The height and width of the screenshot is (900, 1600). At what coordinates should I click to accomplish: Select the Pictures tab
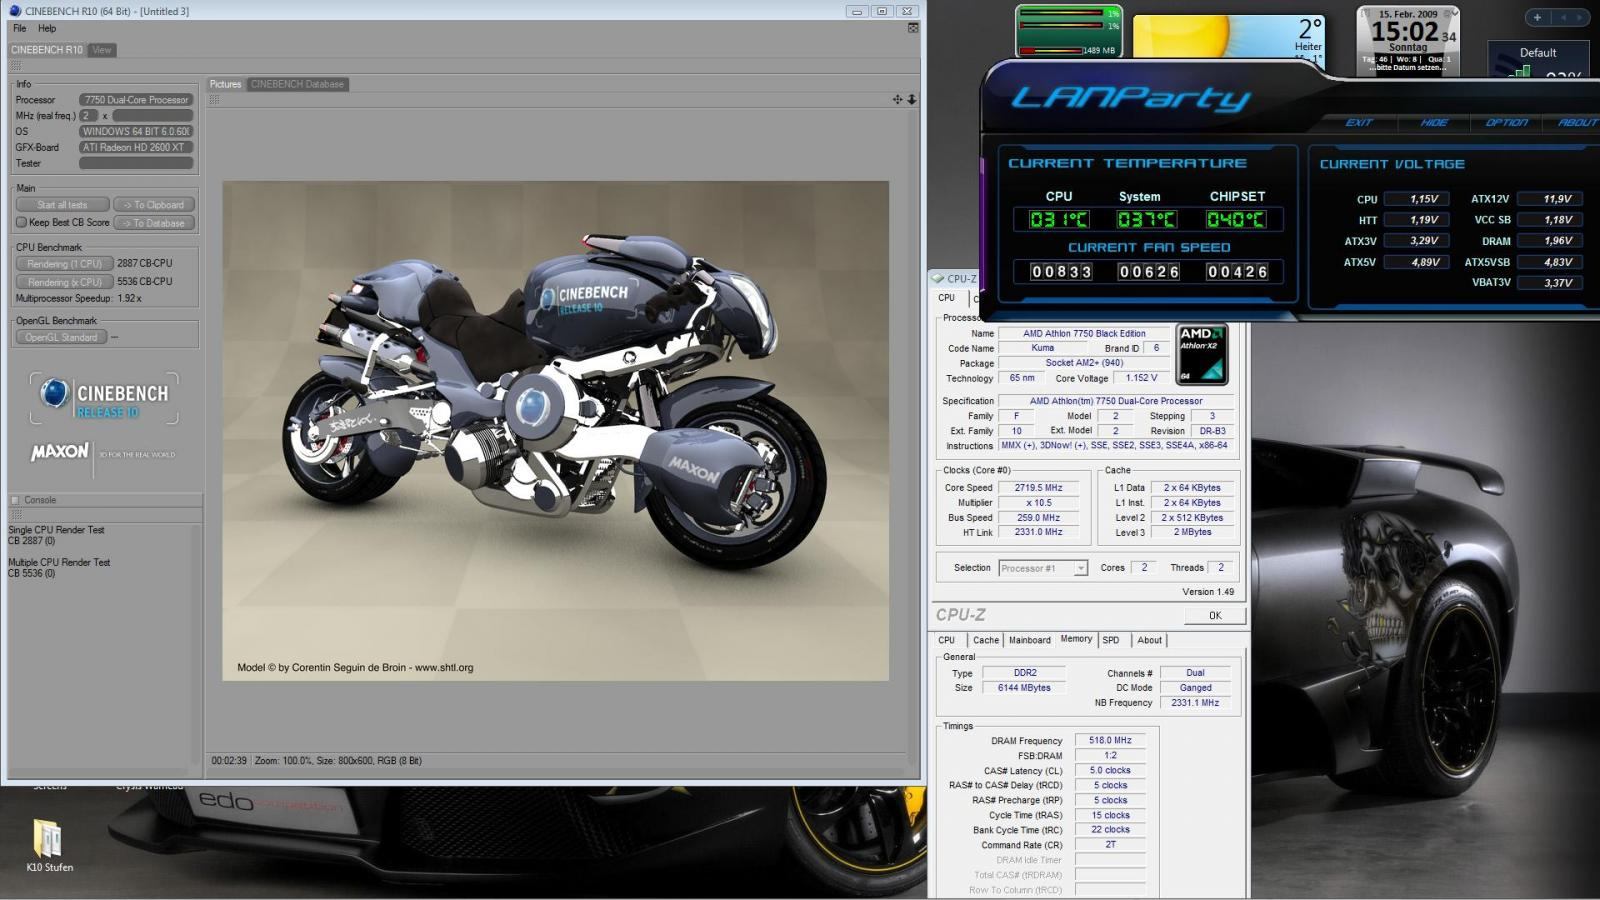(225, 84)
